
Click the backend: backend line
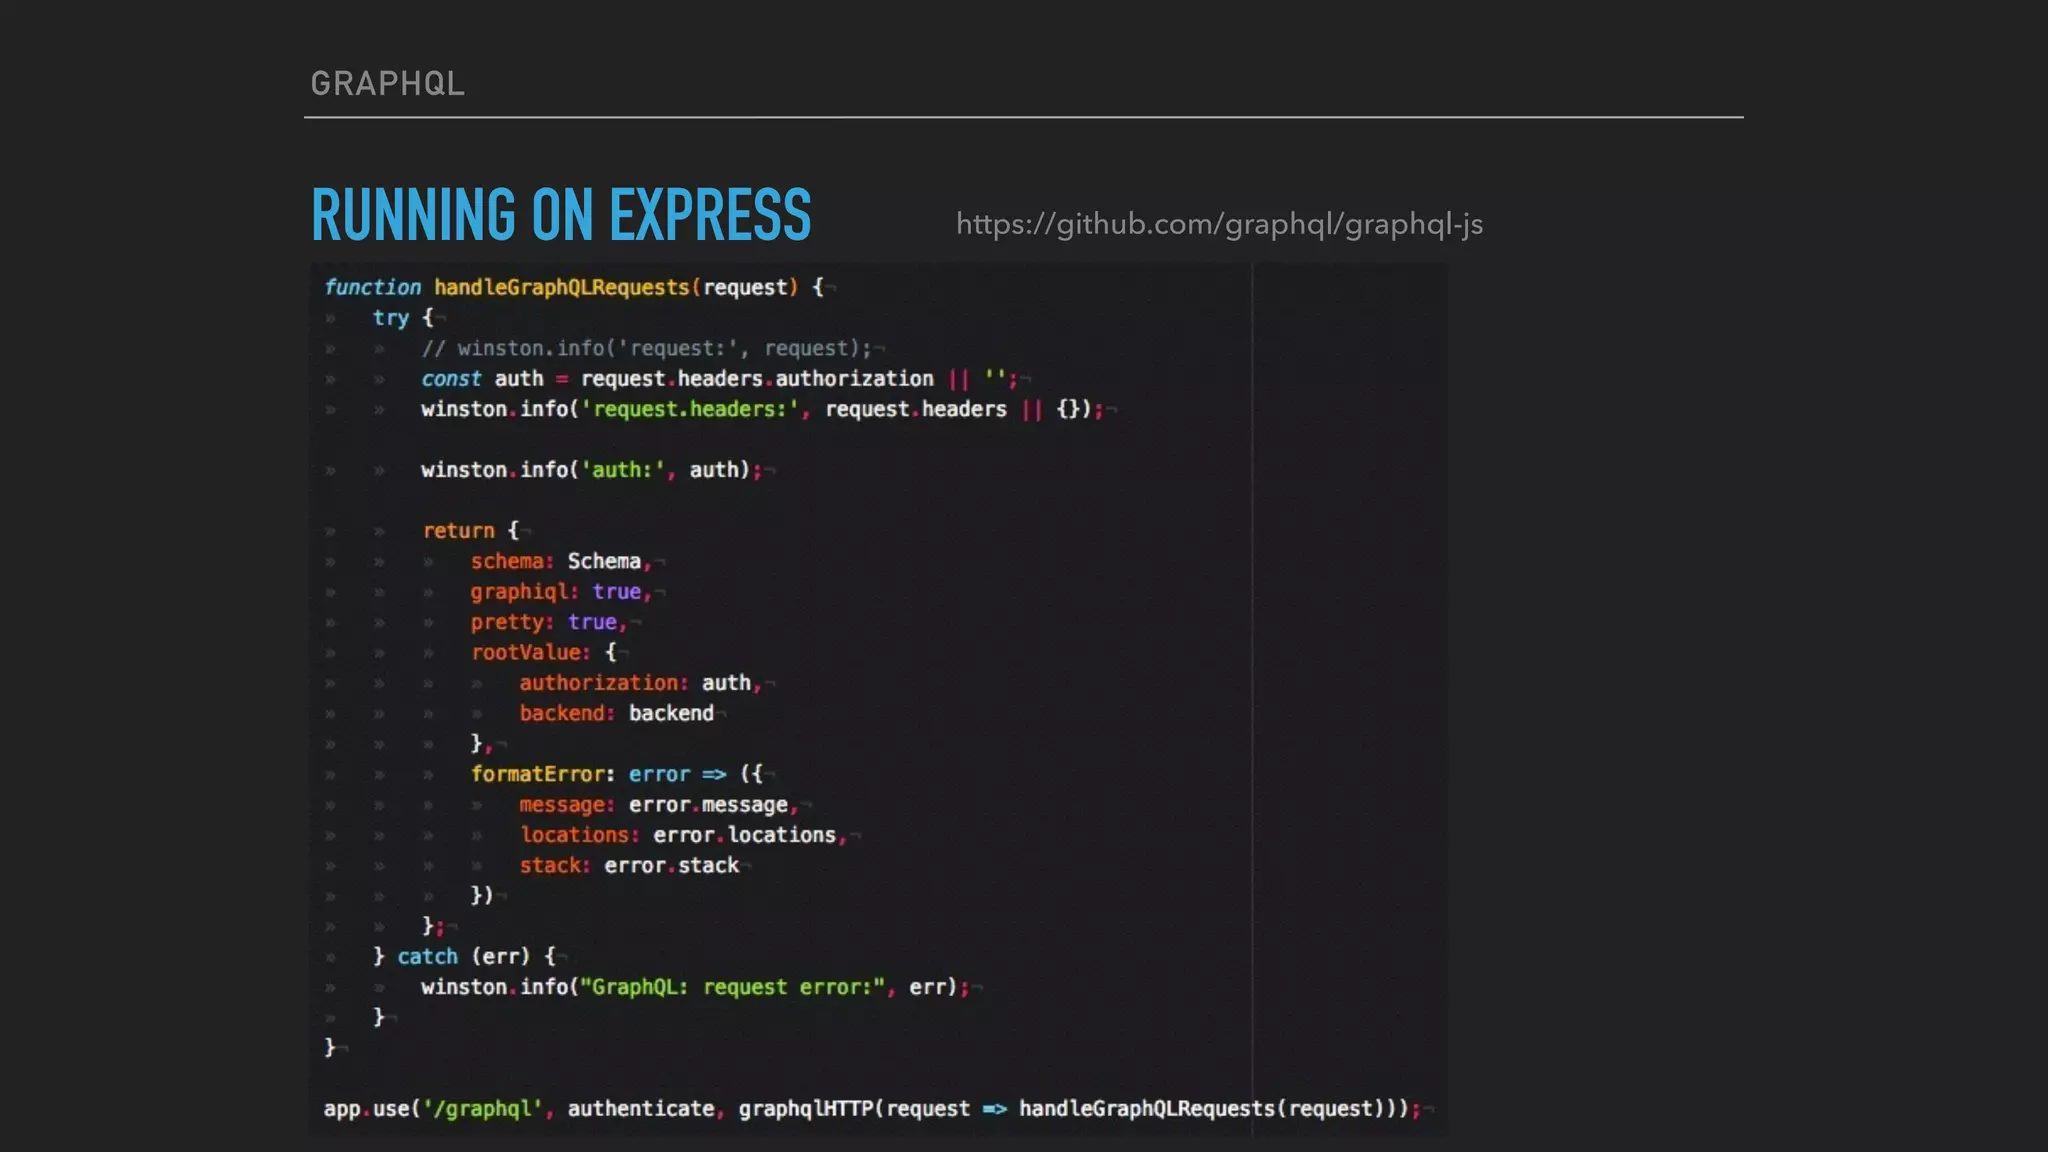tap(616, 713)
